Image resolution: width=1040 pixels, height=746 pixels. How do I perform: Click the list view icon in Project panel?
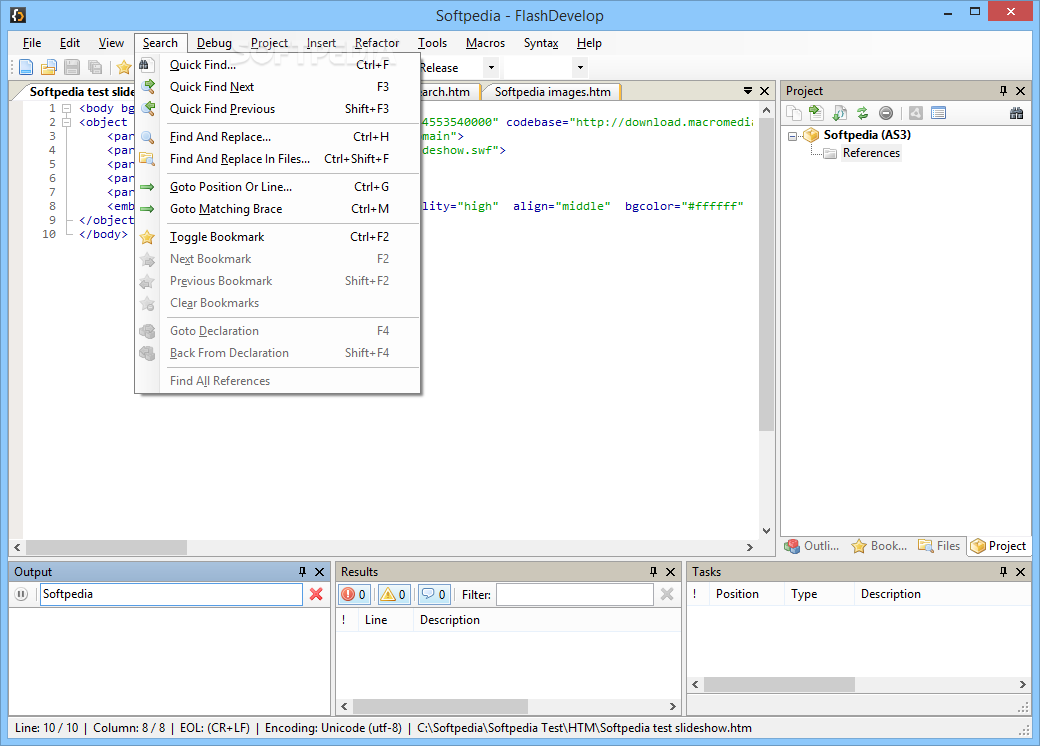click(939, 113)
